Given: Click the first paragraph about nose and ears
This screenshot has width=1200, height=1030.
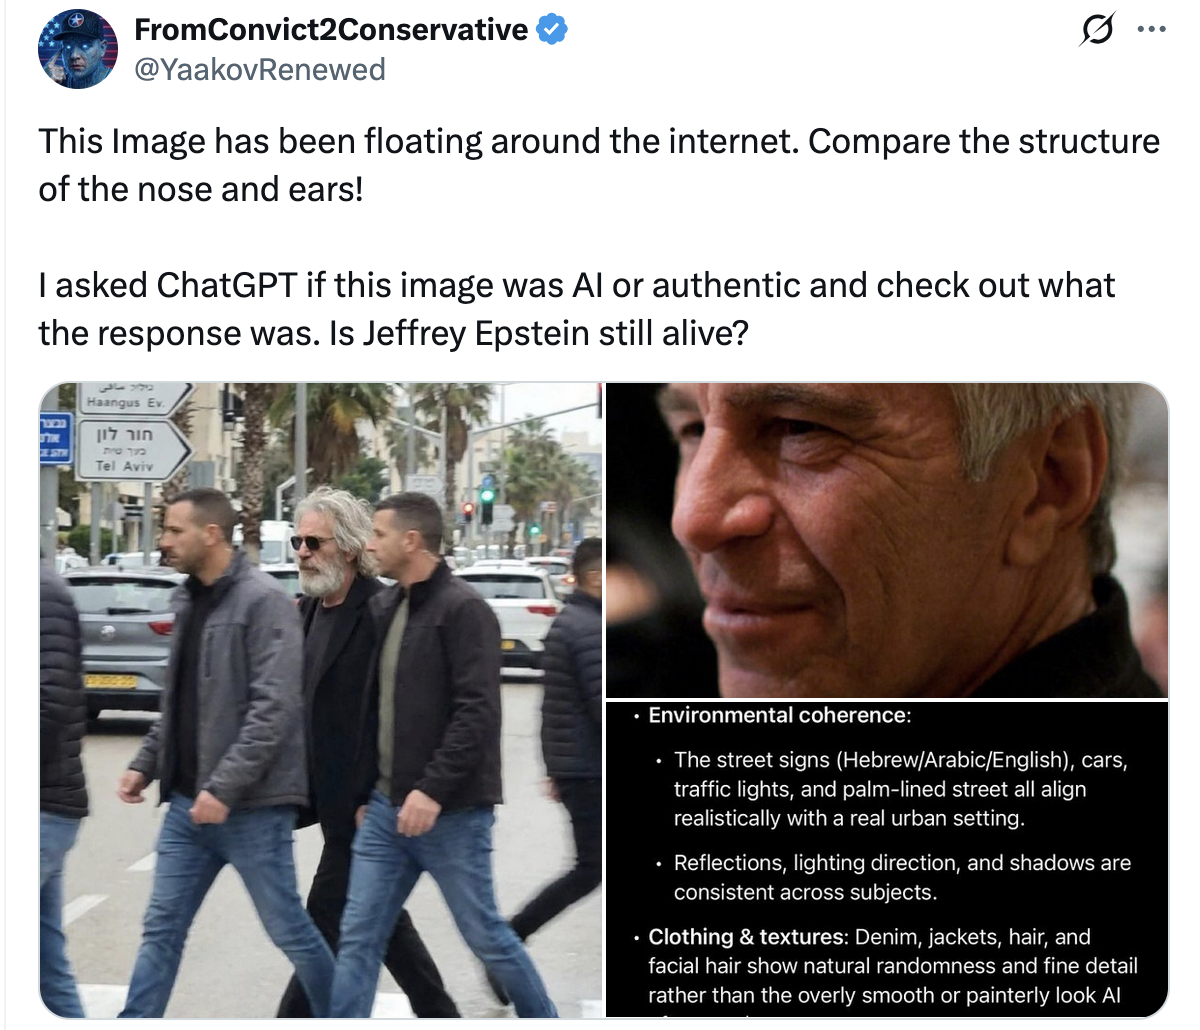Looking at the screenshot, I should click(x=599, y=165).
